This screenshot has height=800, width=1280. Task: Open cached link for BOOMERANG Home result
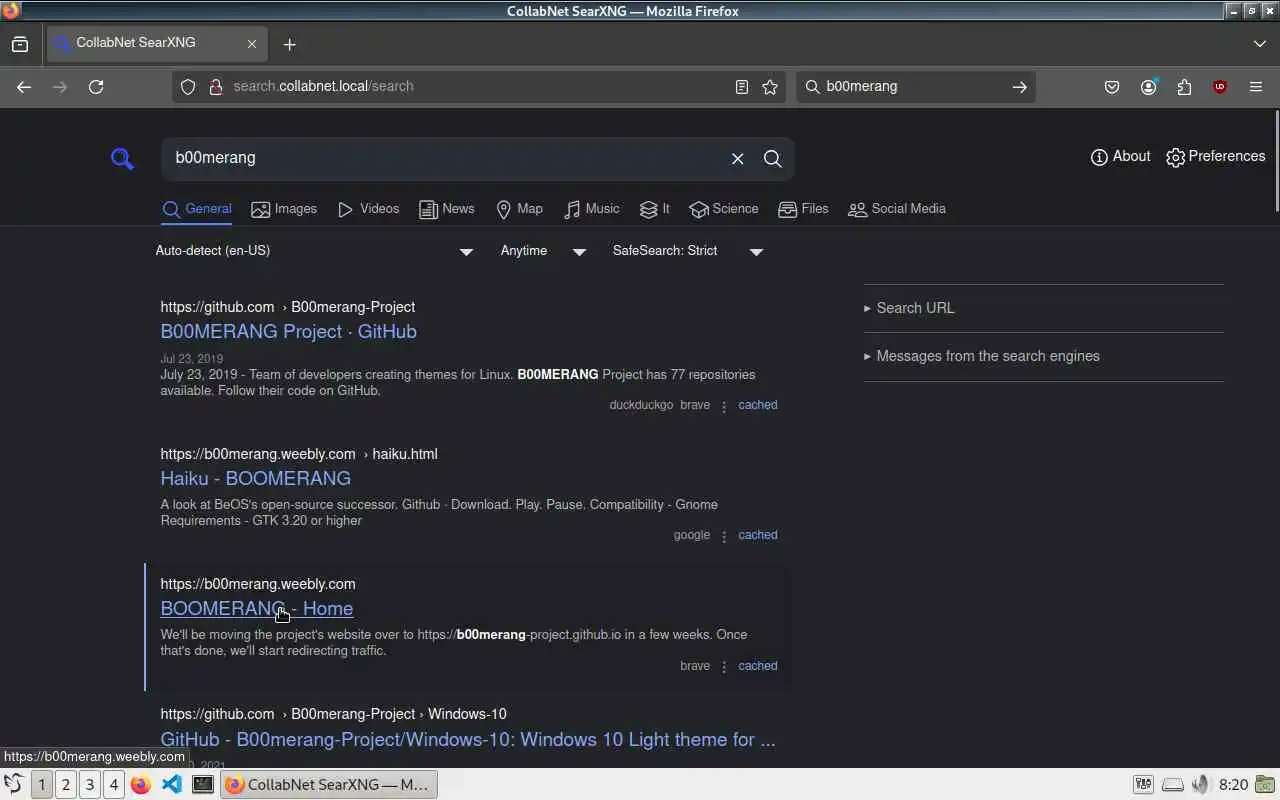click(x=757, y=666)
